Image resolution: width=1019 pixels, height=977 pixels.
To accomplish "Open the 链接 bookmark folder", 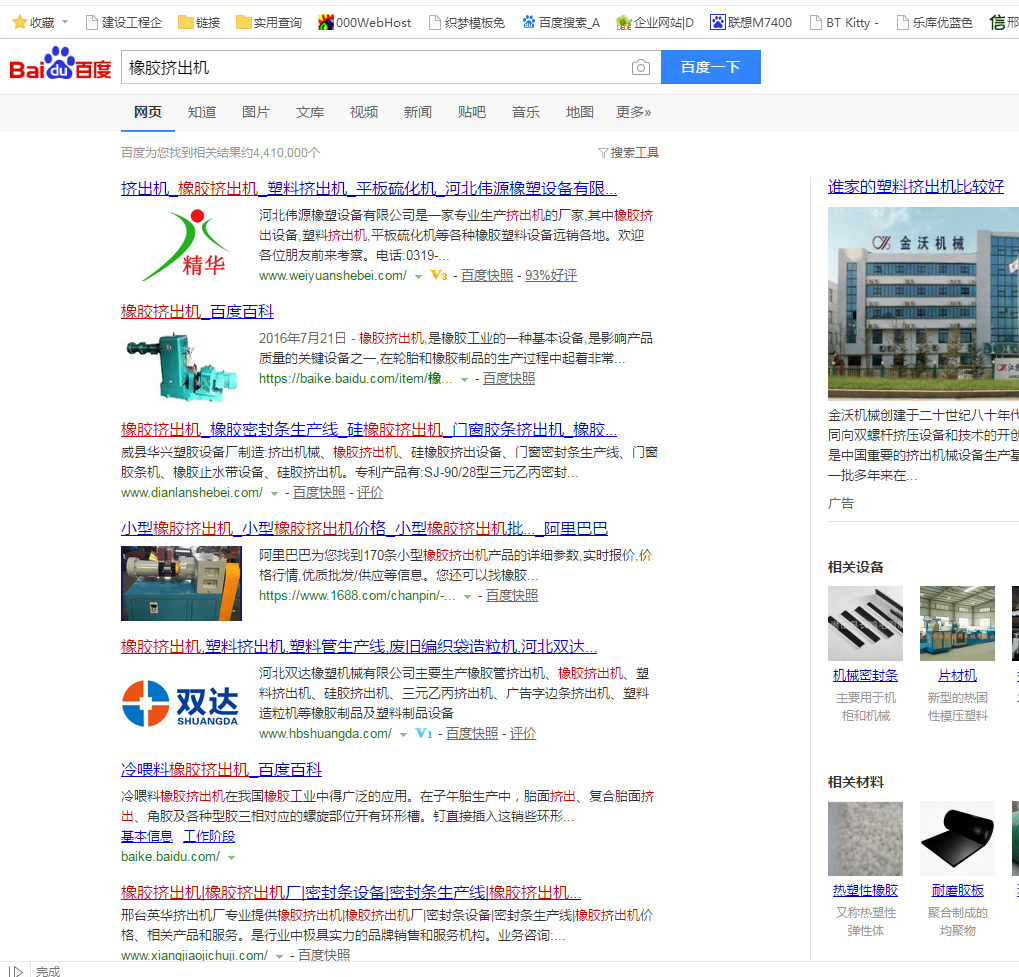I will pos(200,23).
